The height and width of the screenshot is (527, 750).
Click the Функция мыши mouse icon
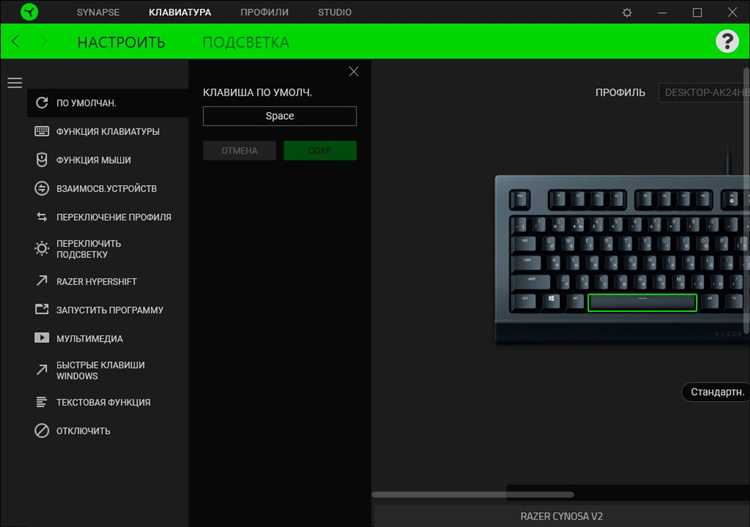click(x=42, y=160)
